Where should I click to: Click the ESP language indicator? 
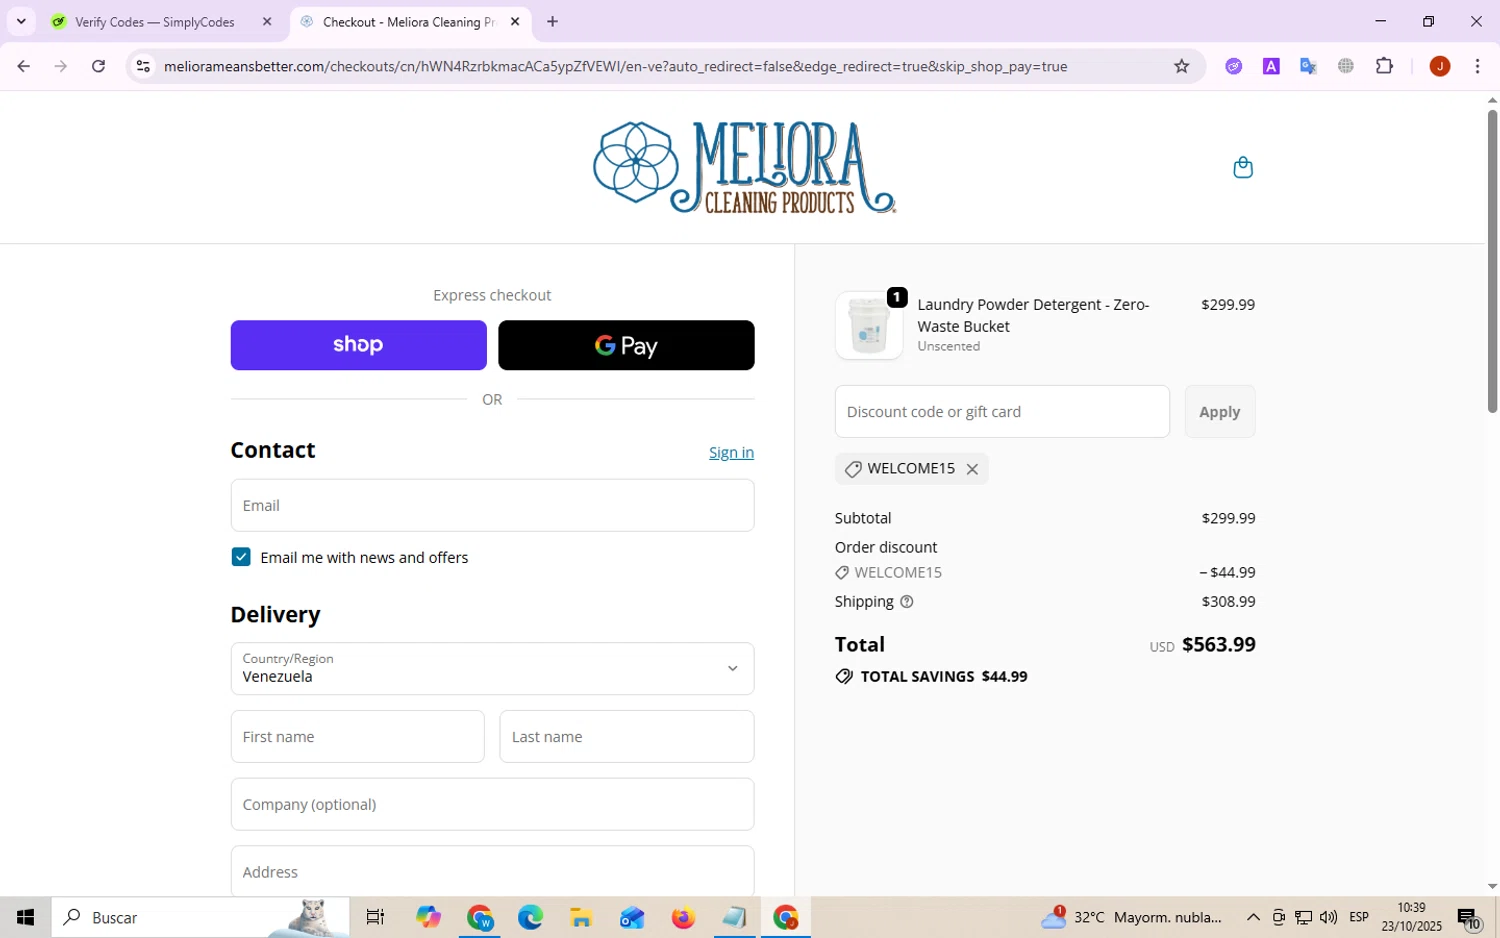(1358, 917)
